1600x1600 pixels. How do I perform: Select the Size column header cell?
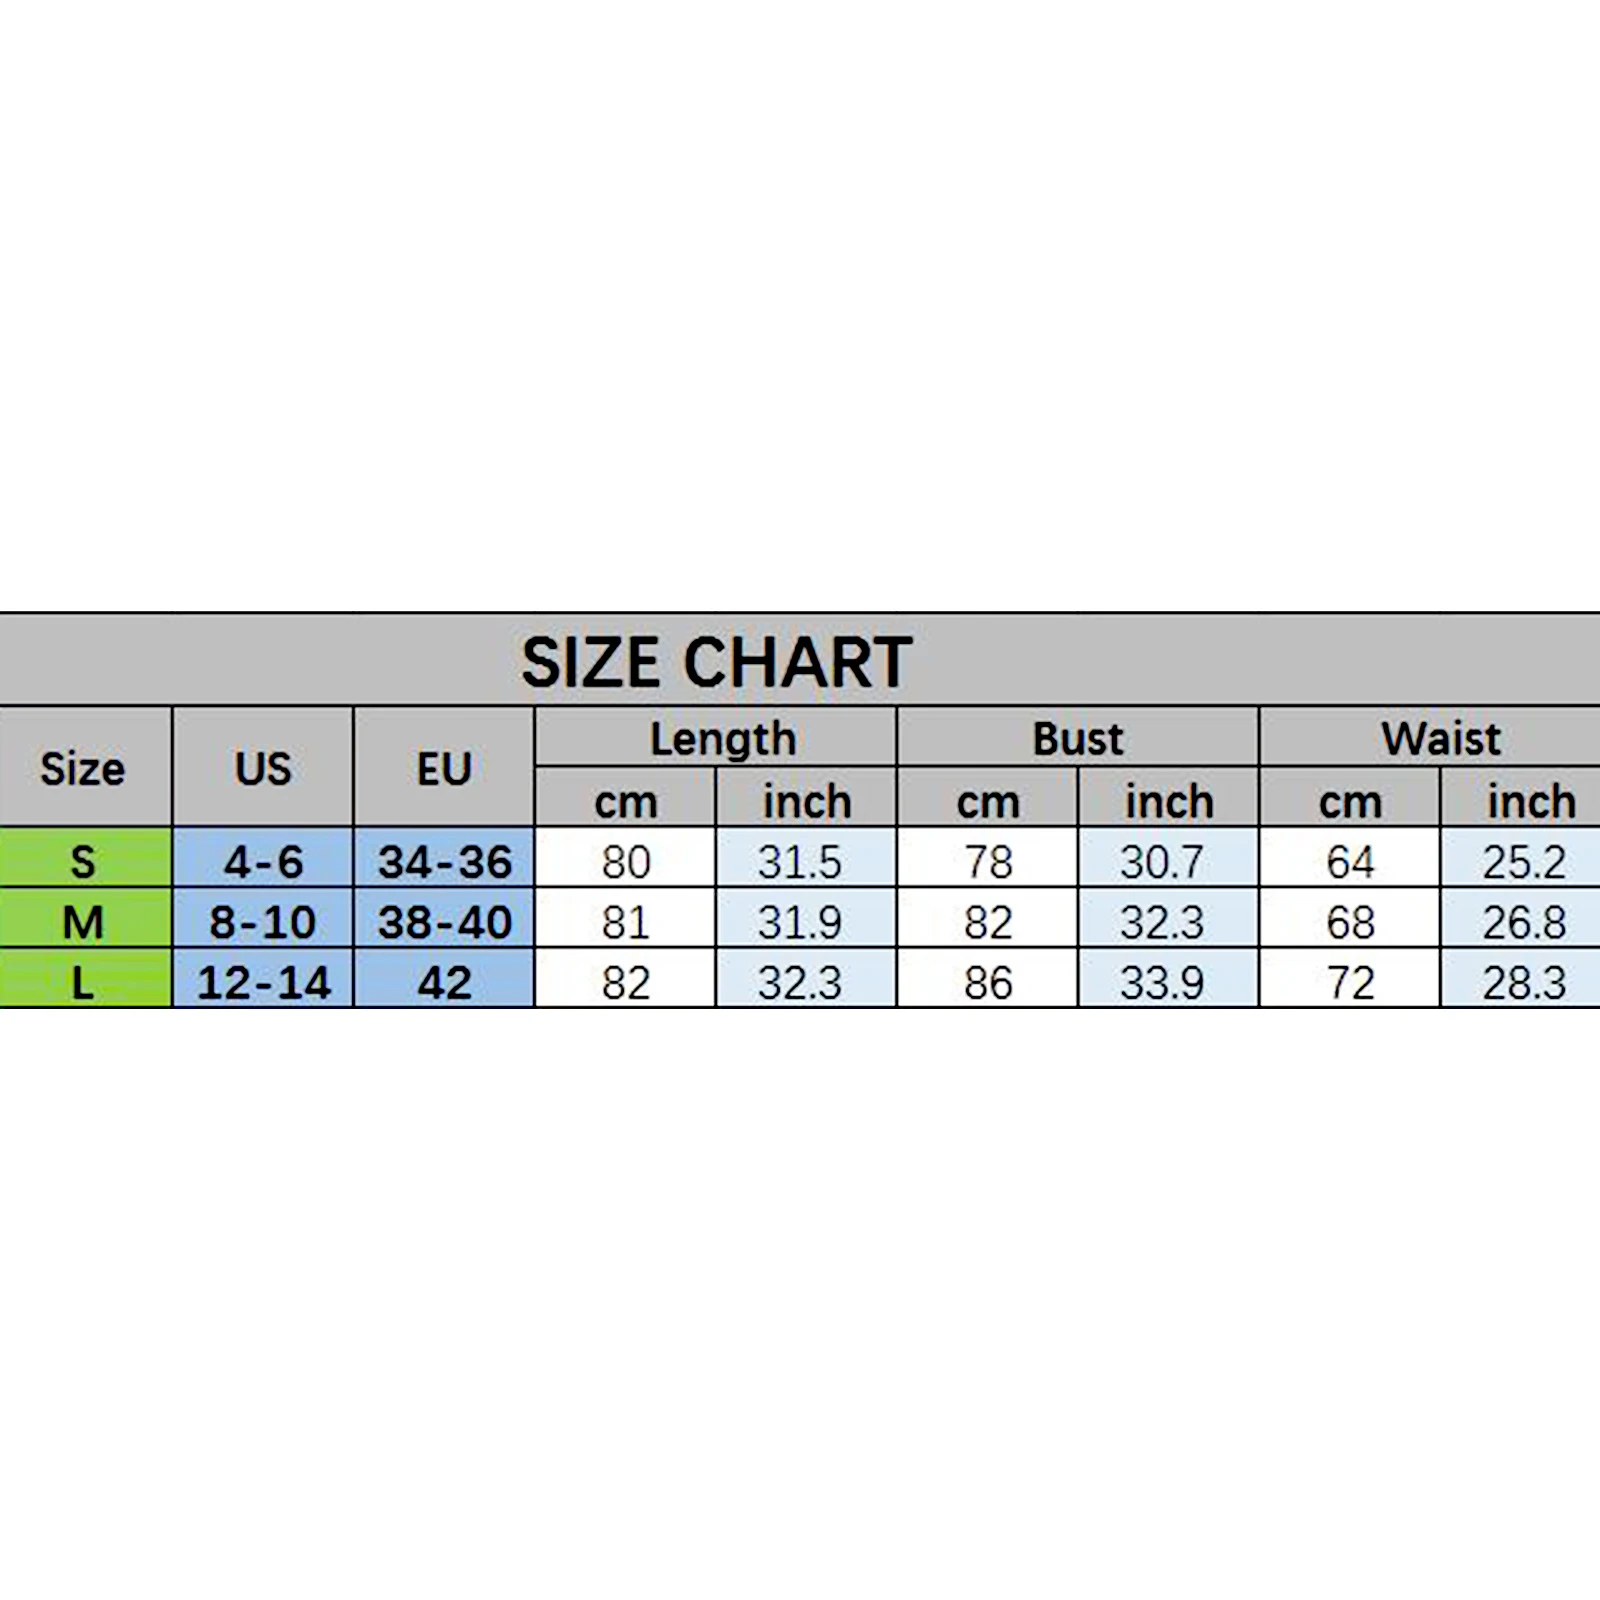(x=83, y=768)
